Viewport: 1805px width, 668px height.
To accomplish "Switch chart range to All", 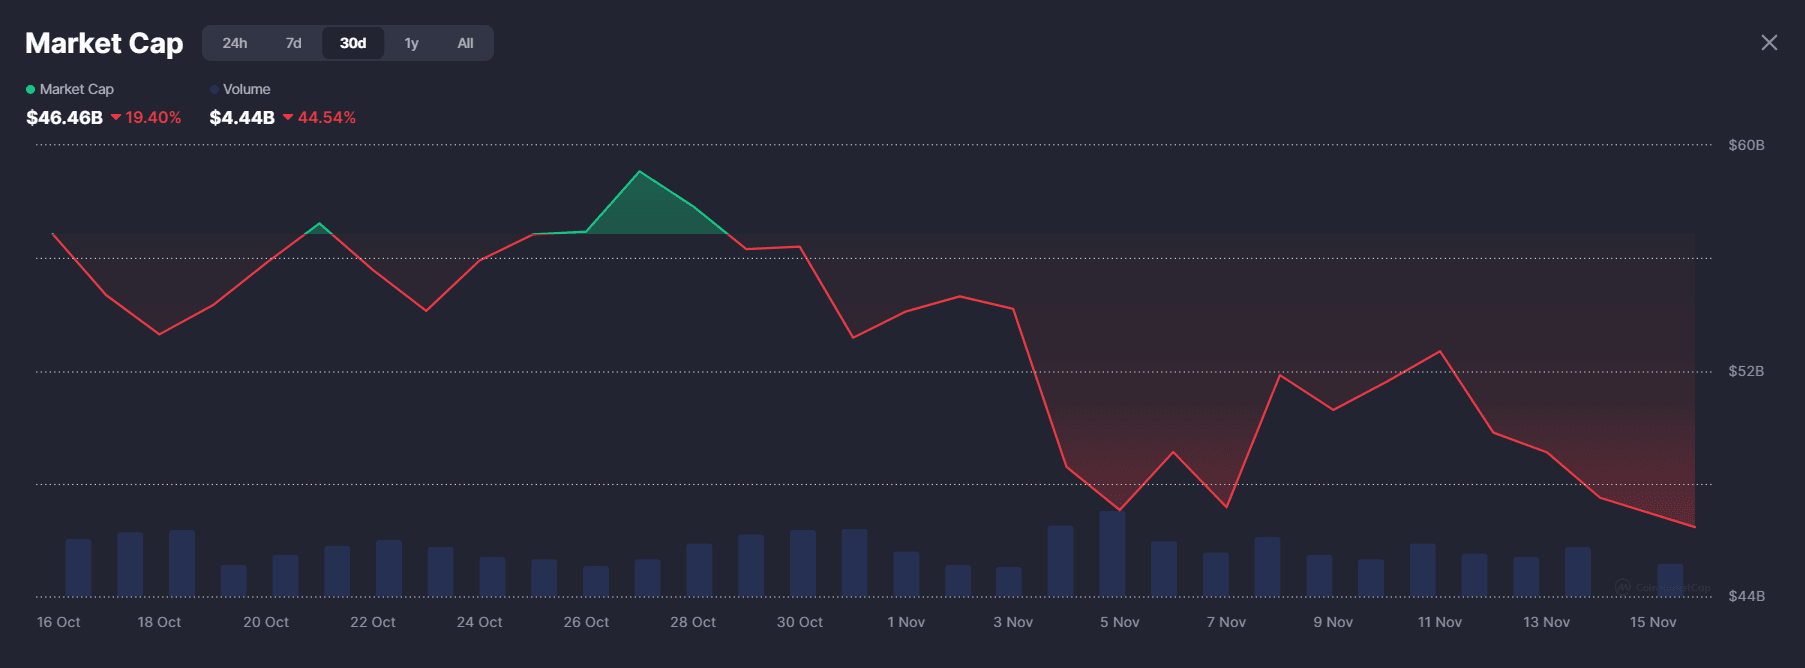I will [465, 43].
